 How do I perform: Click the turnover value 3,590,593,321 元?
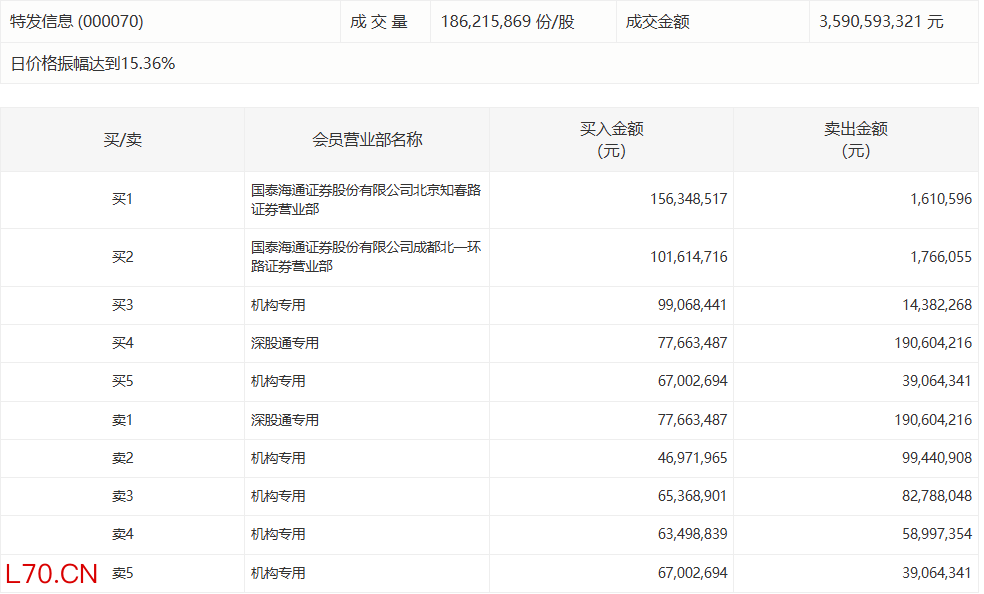click(880, 21)
